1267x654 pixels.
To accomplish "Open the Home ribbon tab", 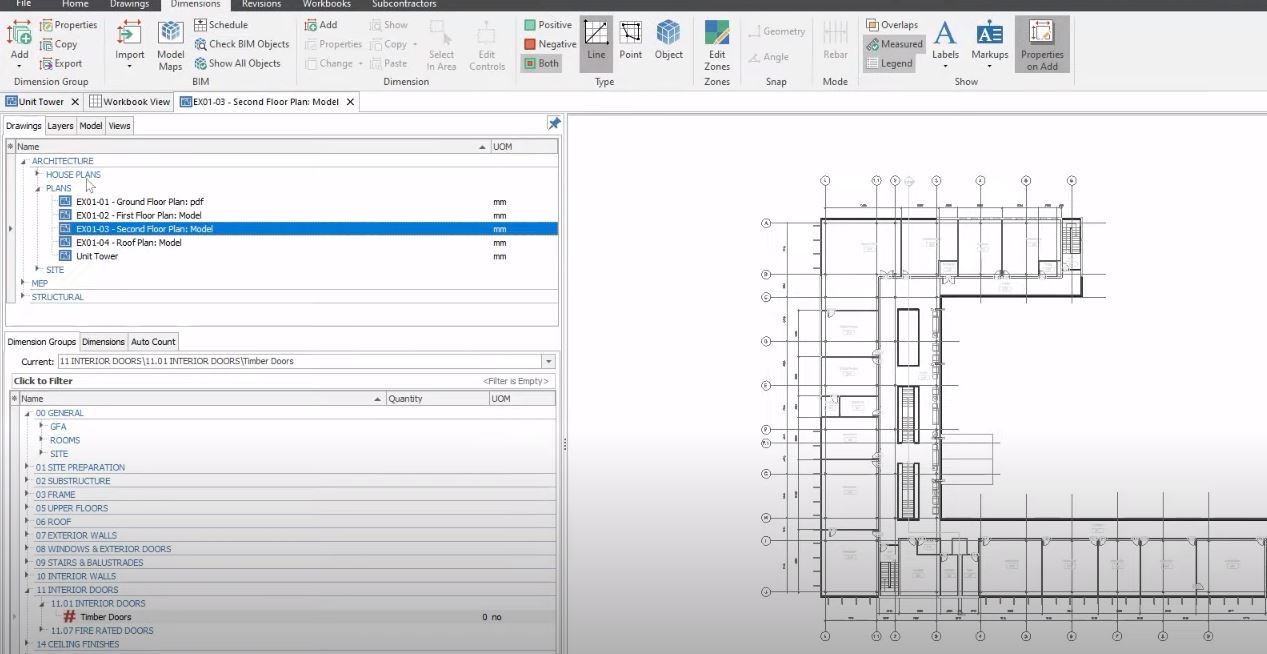I will coord(75,4).
